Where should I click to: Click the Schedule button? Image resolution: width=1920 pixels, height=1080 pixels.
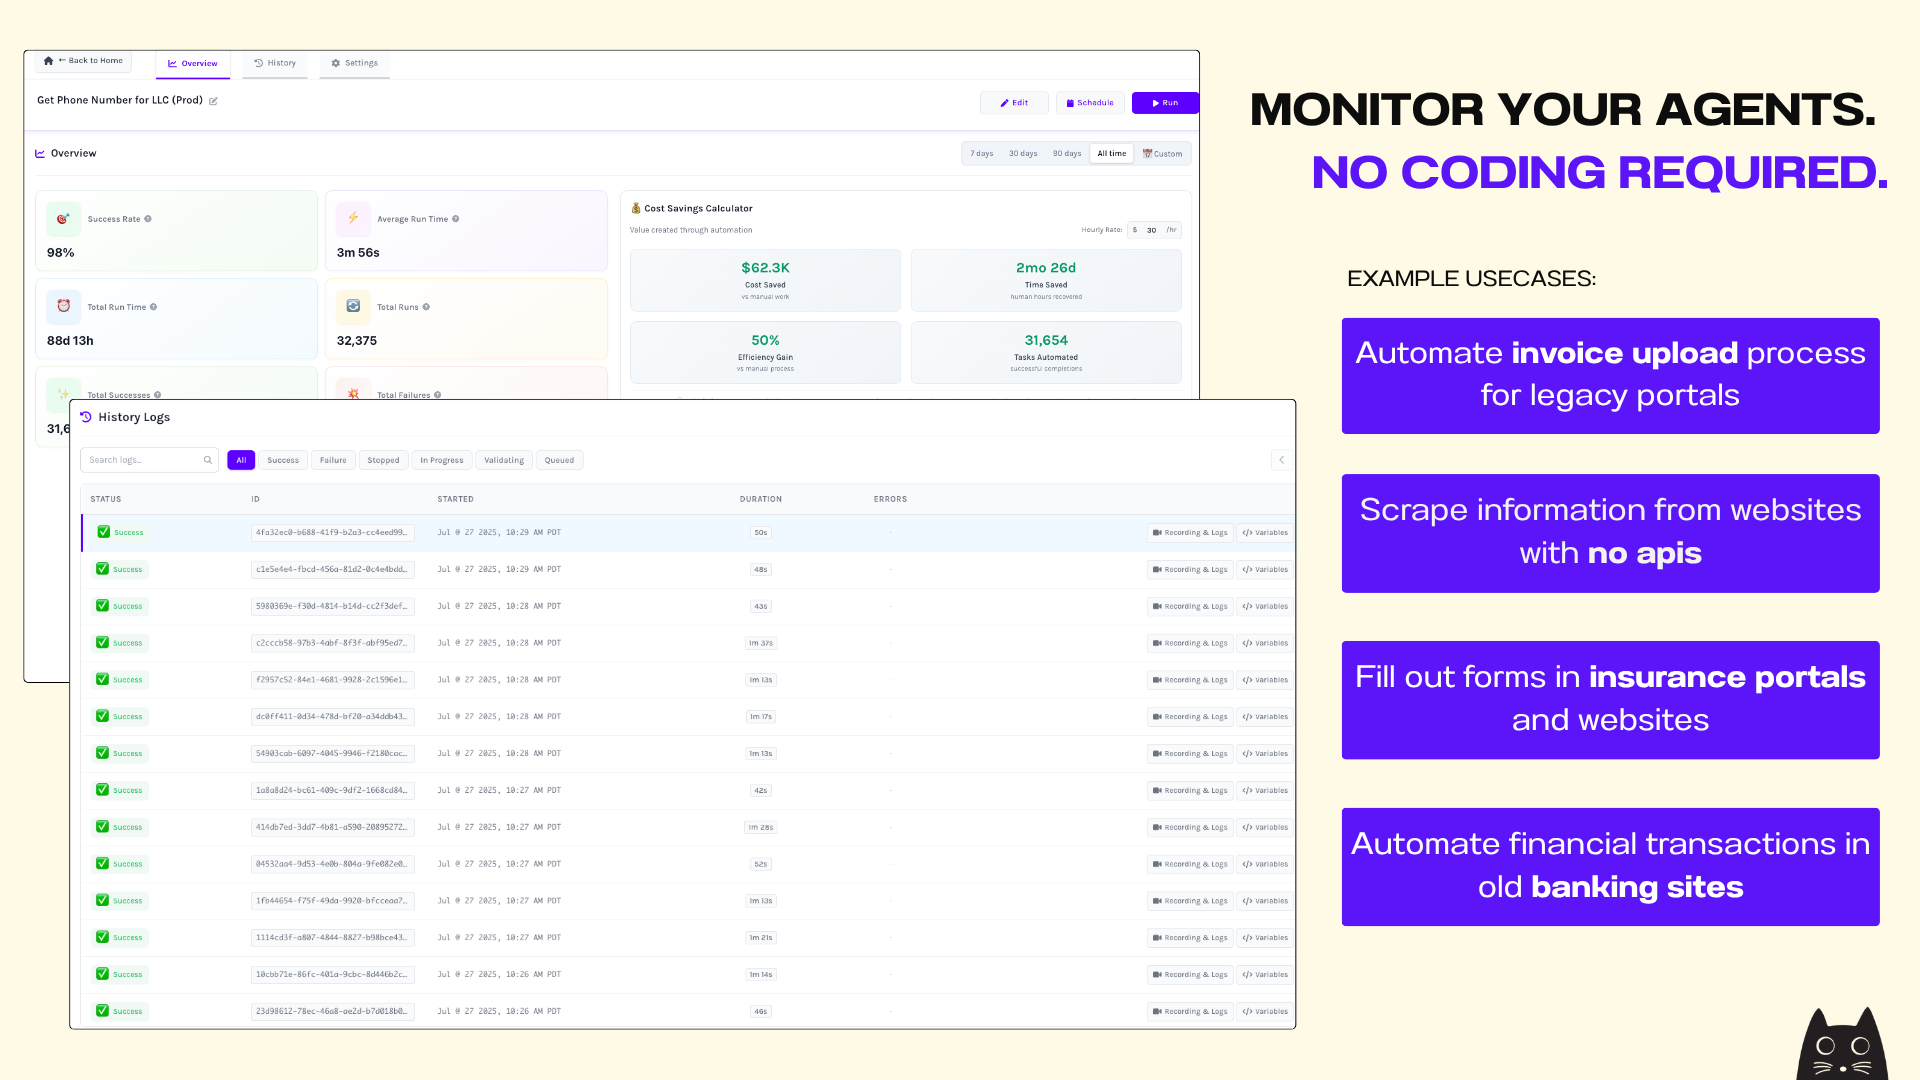coord(1090,103)
